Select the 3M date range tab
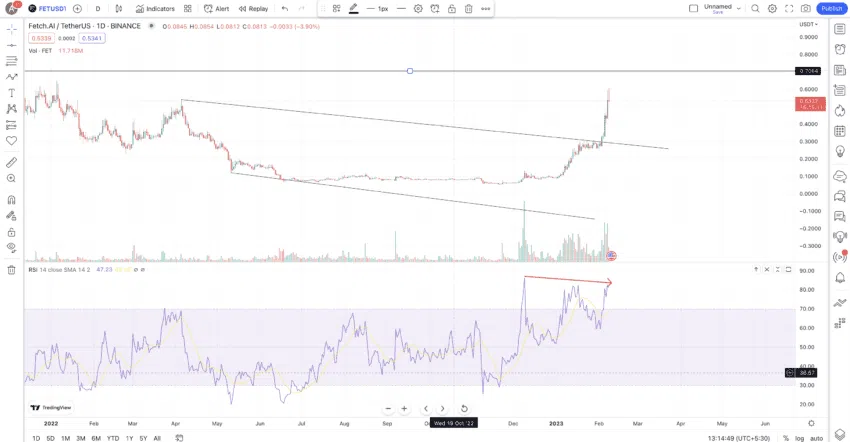 click(80, 438)
